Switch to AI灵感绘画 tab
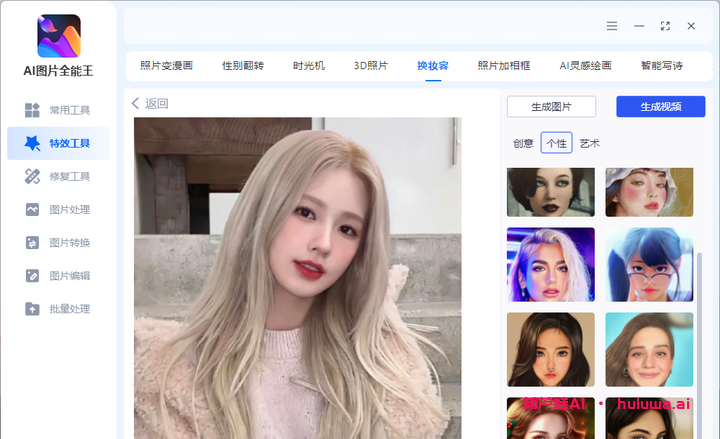The image size is (720, 439). 585,66
